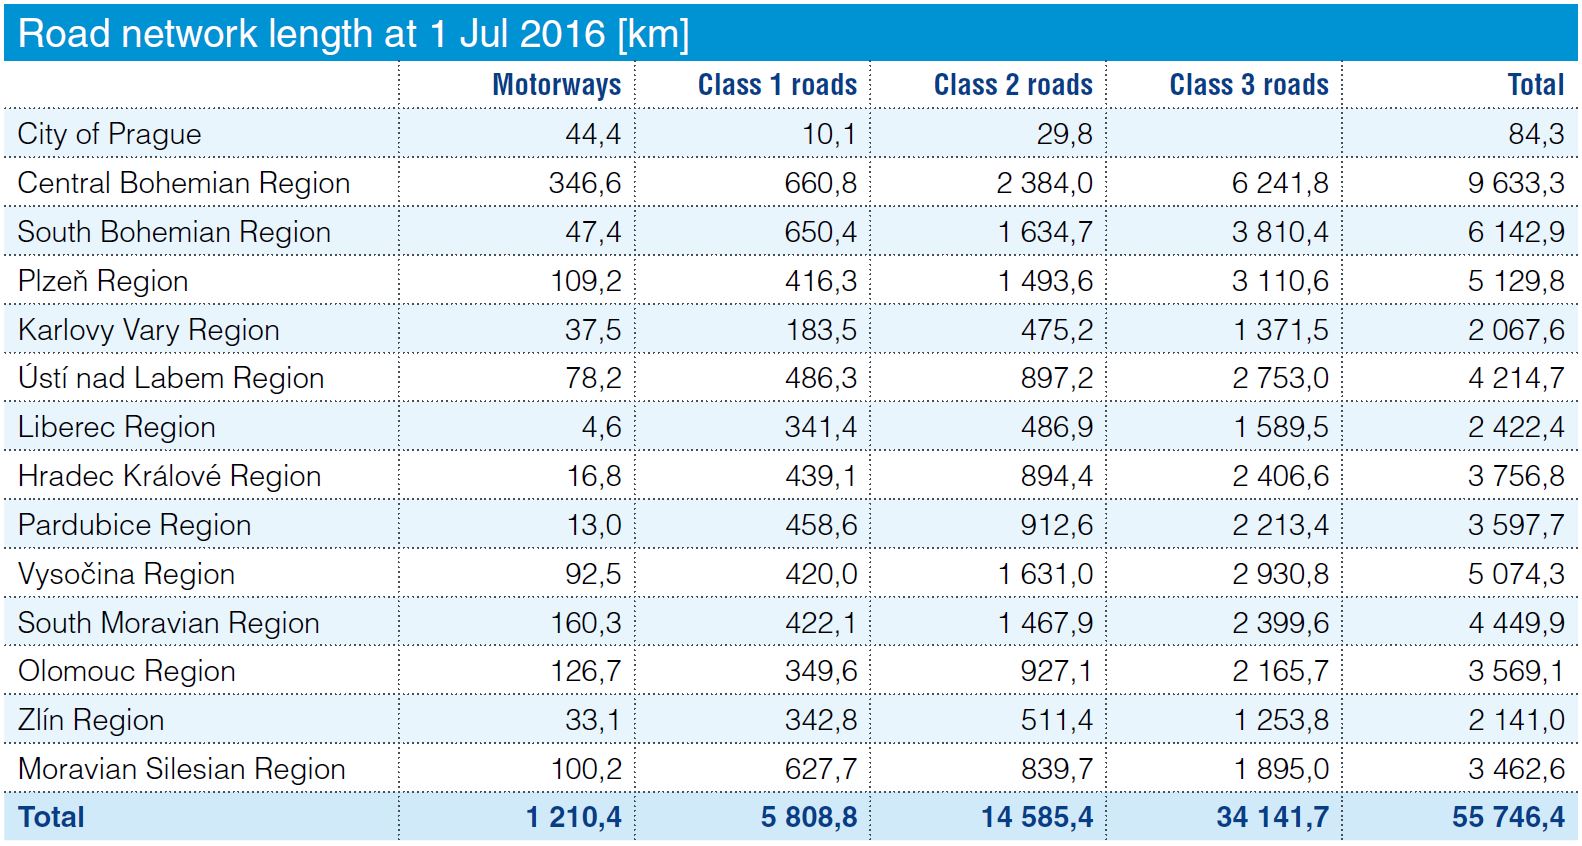Select Hradec Králové Class 1 value 439,1

click(x=821, y=476)
